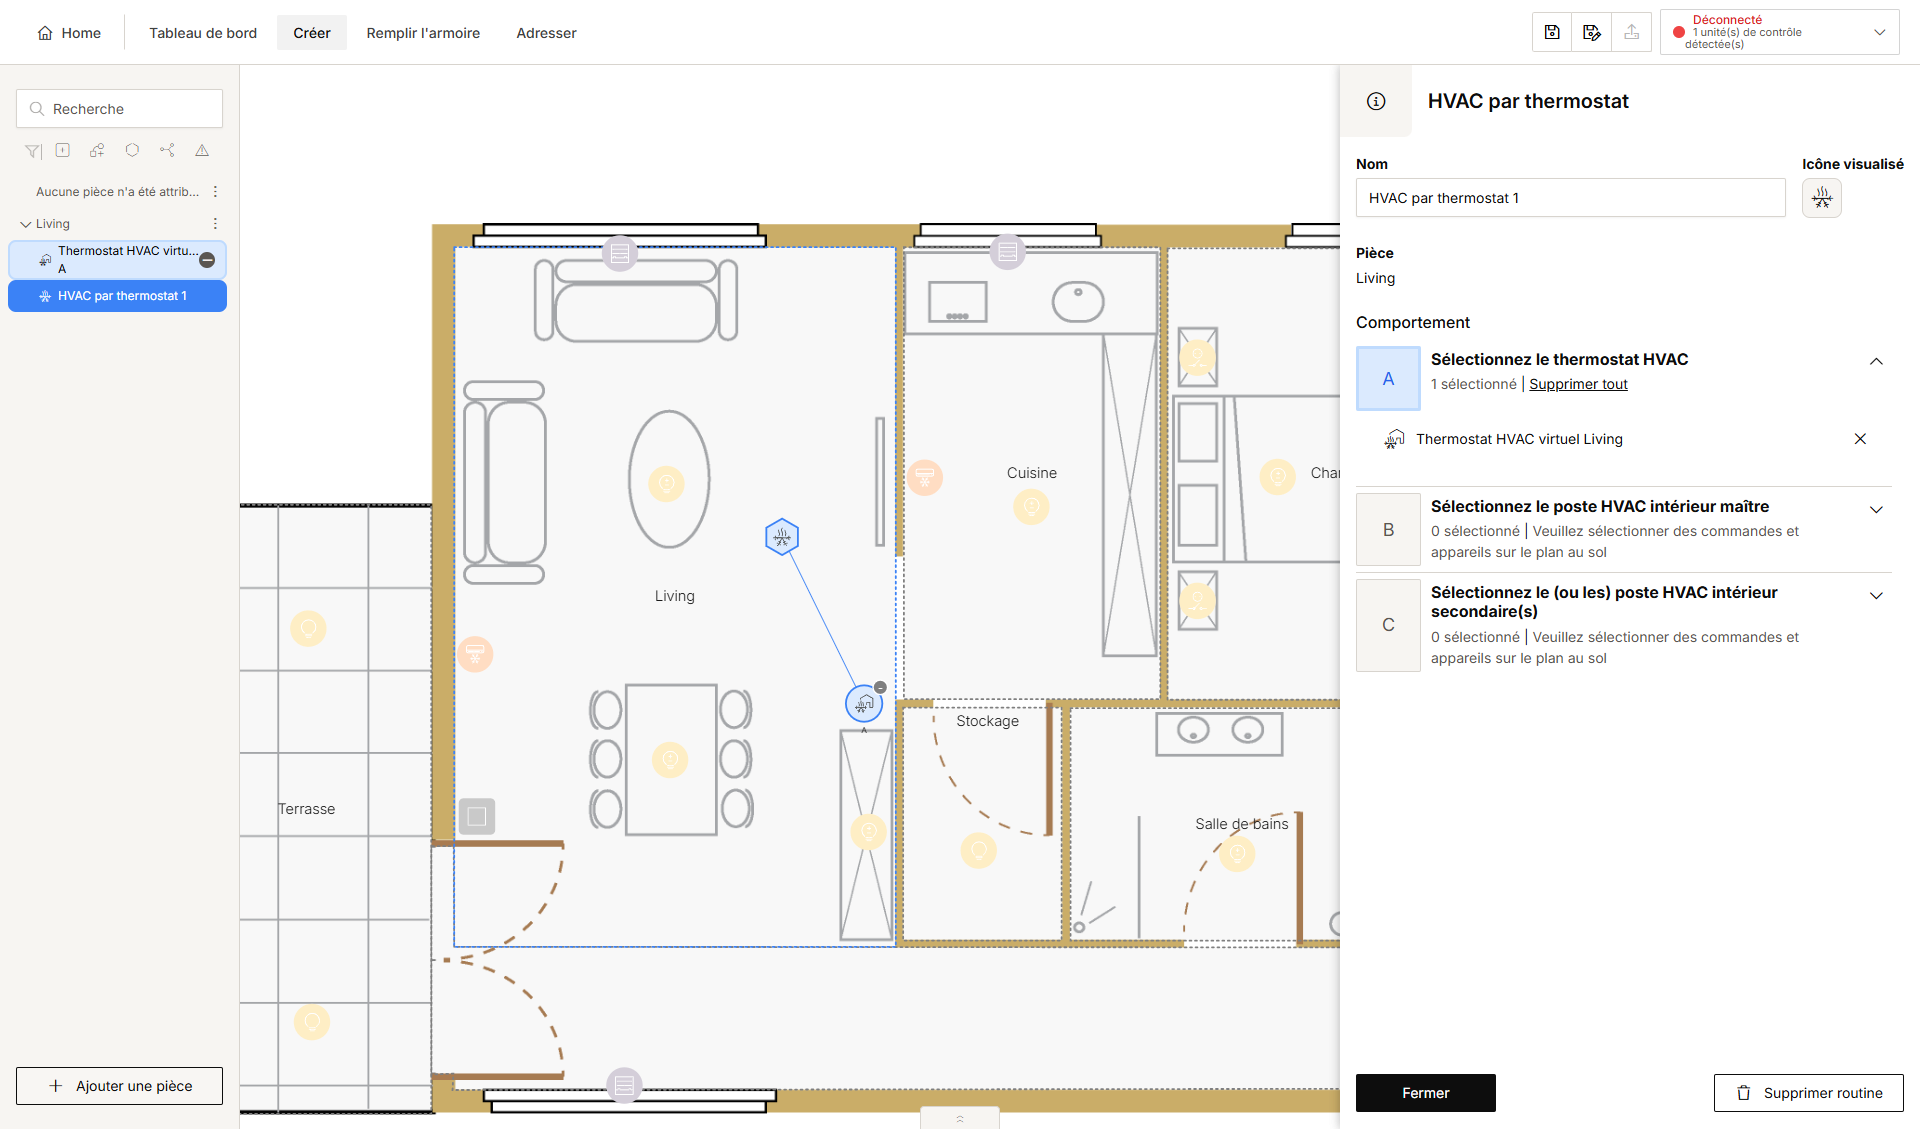The image size is (1920, 1129).
Task: Expand section C poste HVAC intérieur secondaire
Action: (1876, 595)
